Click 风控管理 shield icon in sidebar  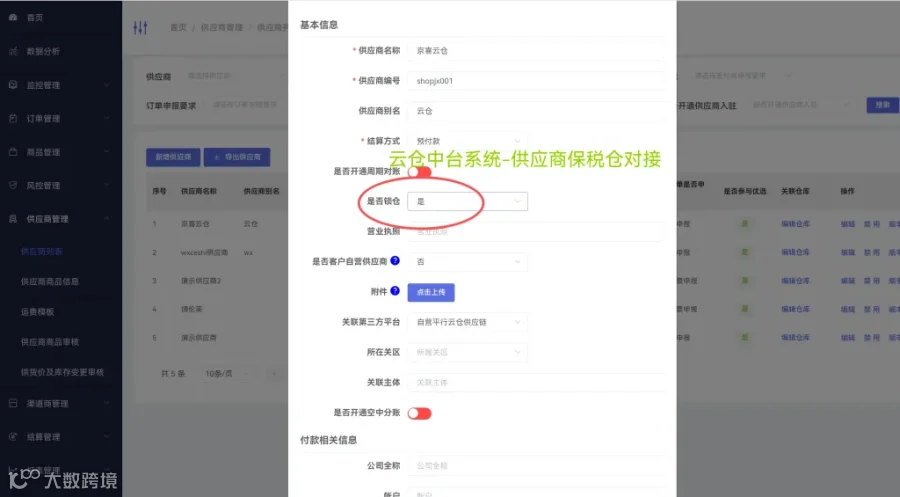(13, 185)
